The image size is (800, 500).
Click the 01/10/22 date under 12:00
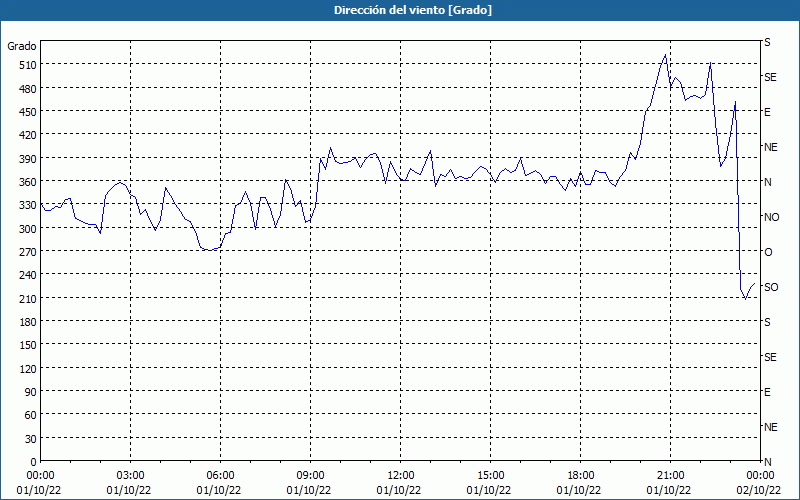click(399, 490)
